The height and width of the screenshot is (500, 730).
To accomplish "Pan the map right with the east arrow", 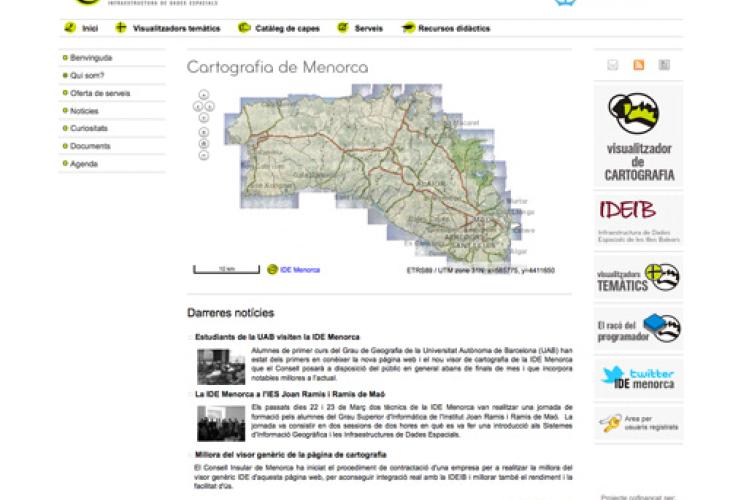I will click(210, 106).
